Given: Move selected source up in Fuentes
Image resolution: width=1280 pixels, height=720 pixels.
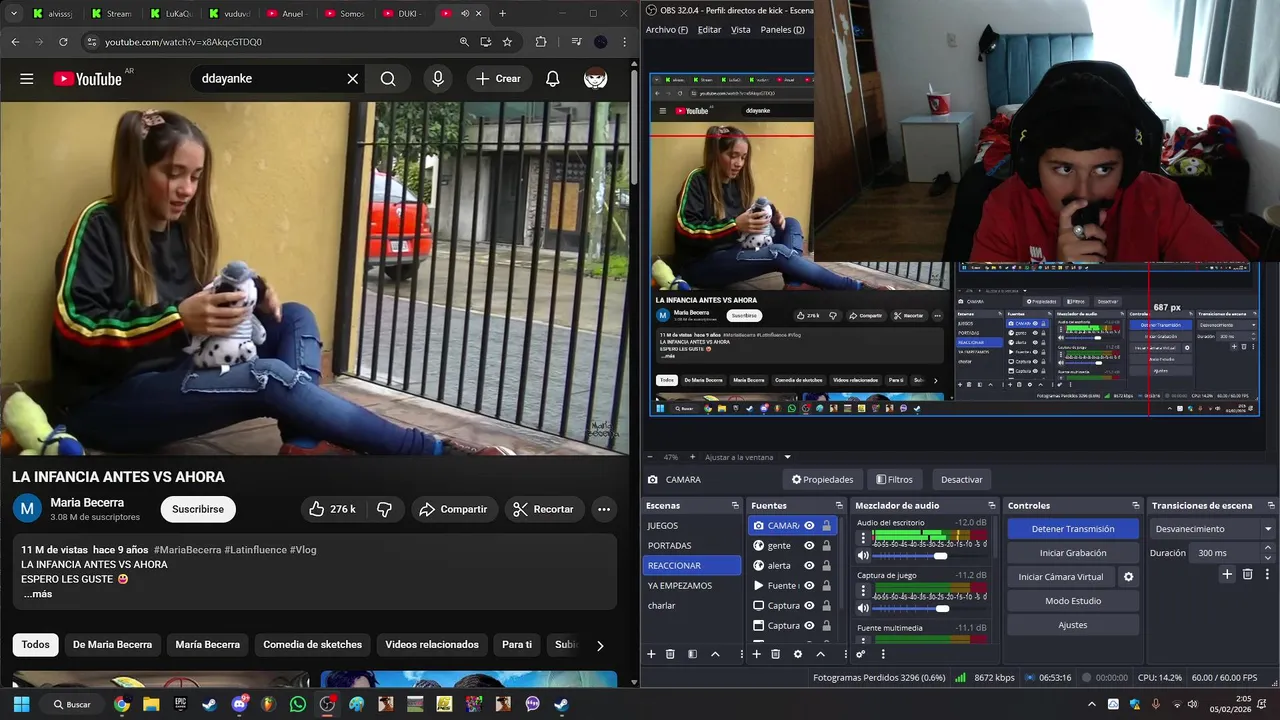Looking at the screenshot, I should coord(820,654).
